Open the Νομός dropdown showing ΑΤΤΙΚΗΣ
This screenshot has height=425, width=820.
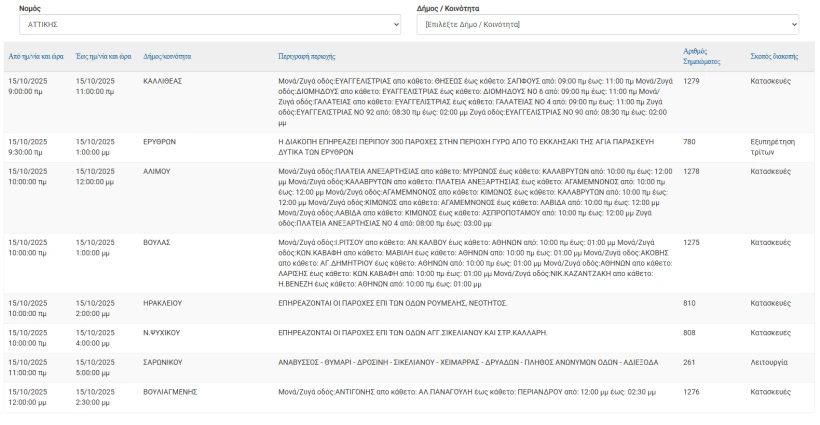click(x=210, y=25)
